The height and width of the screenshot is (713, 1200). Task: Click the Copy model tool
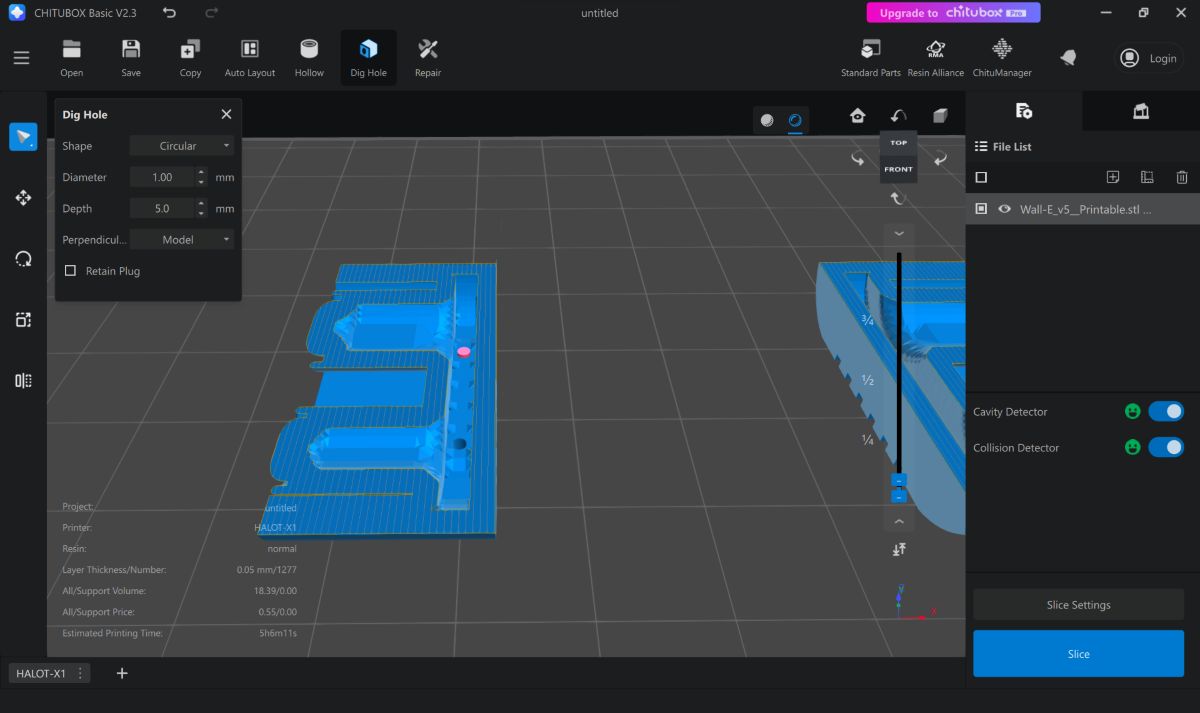(x=190, y=57)
